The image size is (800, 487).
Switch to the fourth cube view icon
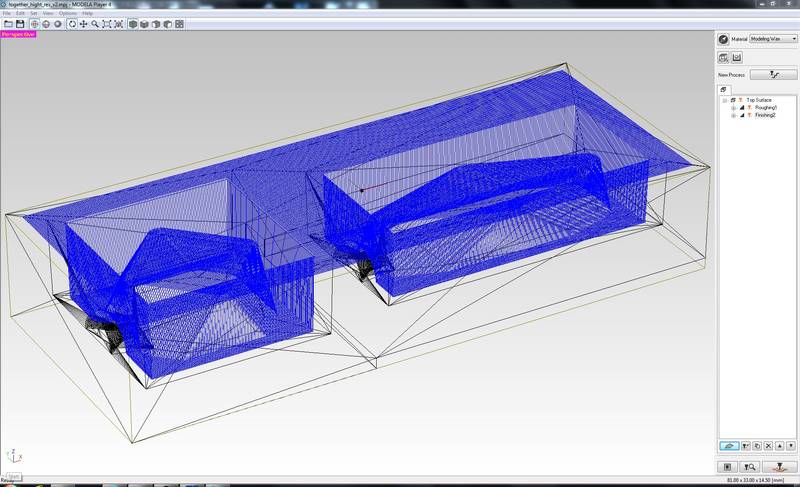[x=168, y=24]
